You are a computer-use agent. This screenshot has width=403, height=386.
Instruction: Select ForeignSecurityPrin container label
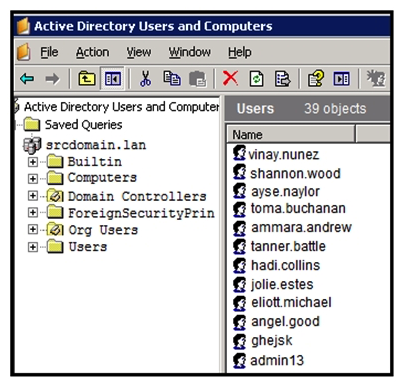141,213
